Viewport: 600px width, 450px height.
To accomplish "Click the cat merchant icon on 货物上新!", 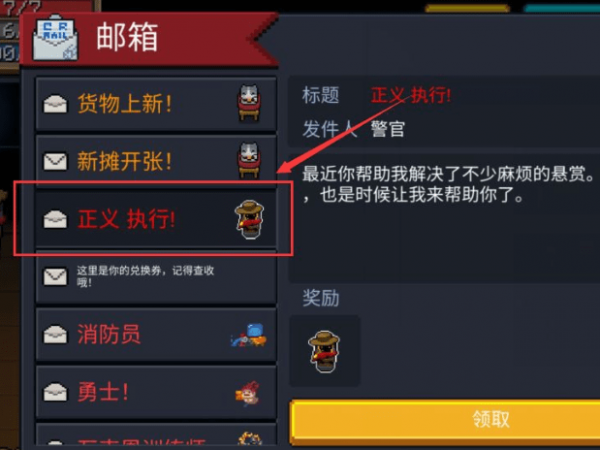I will (x=249, y=103).
